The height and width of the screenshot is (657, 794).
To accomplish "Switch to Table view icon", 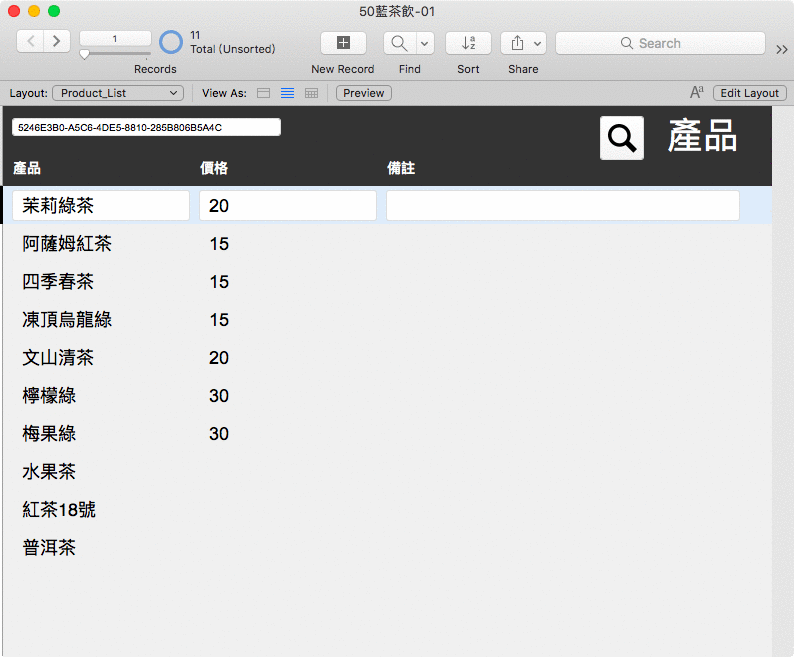I will (x=311, y=93).
